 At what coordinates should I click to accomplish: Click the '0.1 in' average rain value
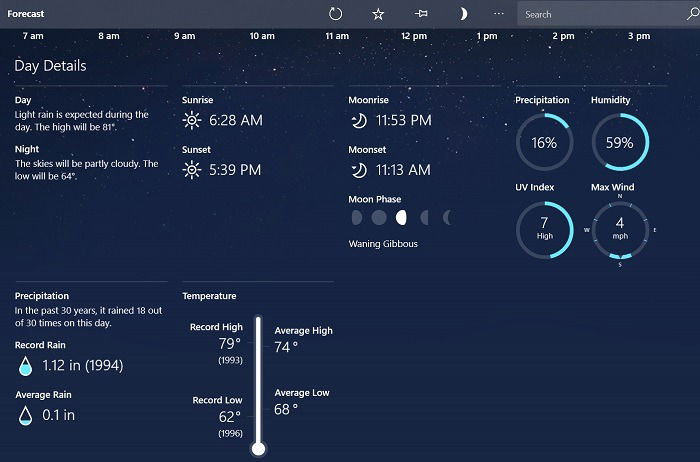(x=58, y=415)
